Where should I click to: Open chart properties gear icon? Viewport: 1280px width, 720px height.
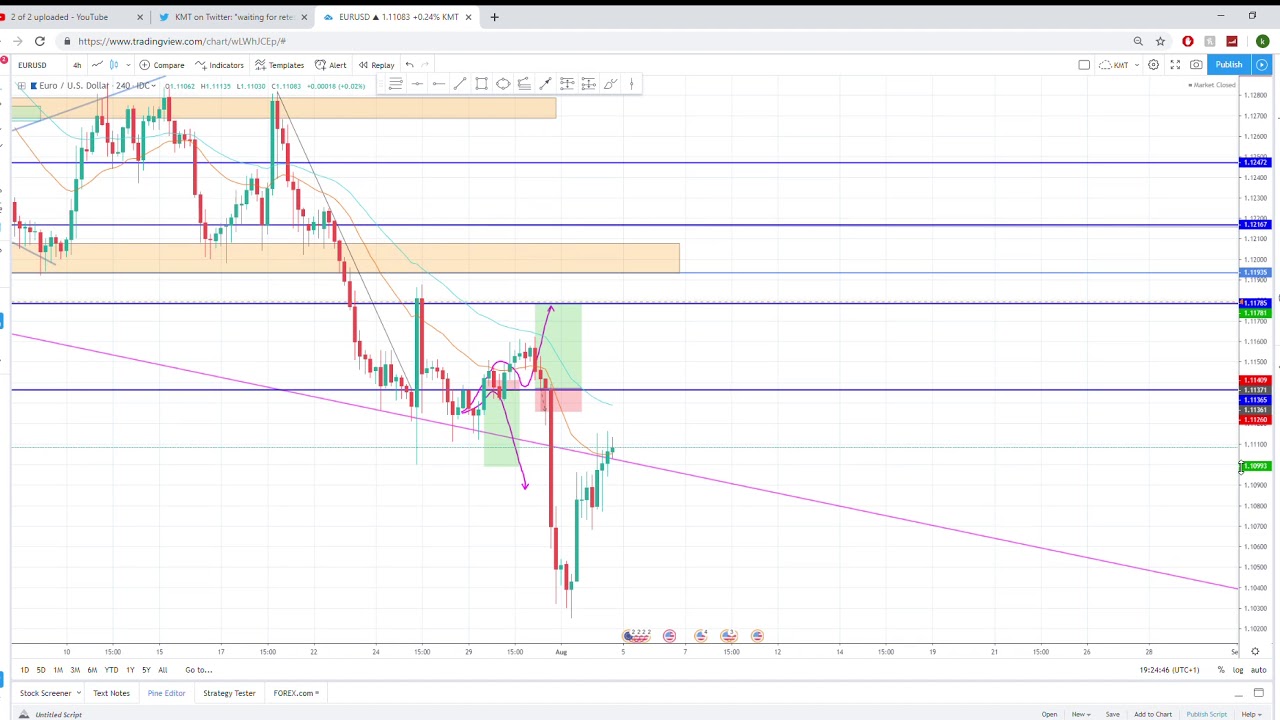coord(1153,65)
